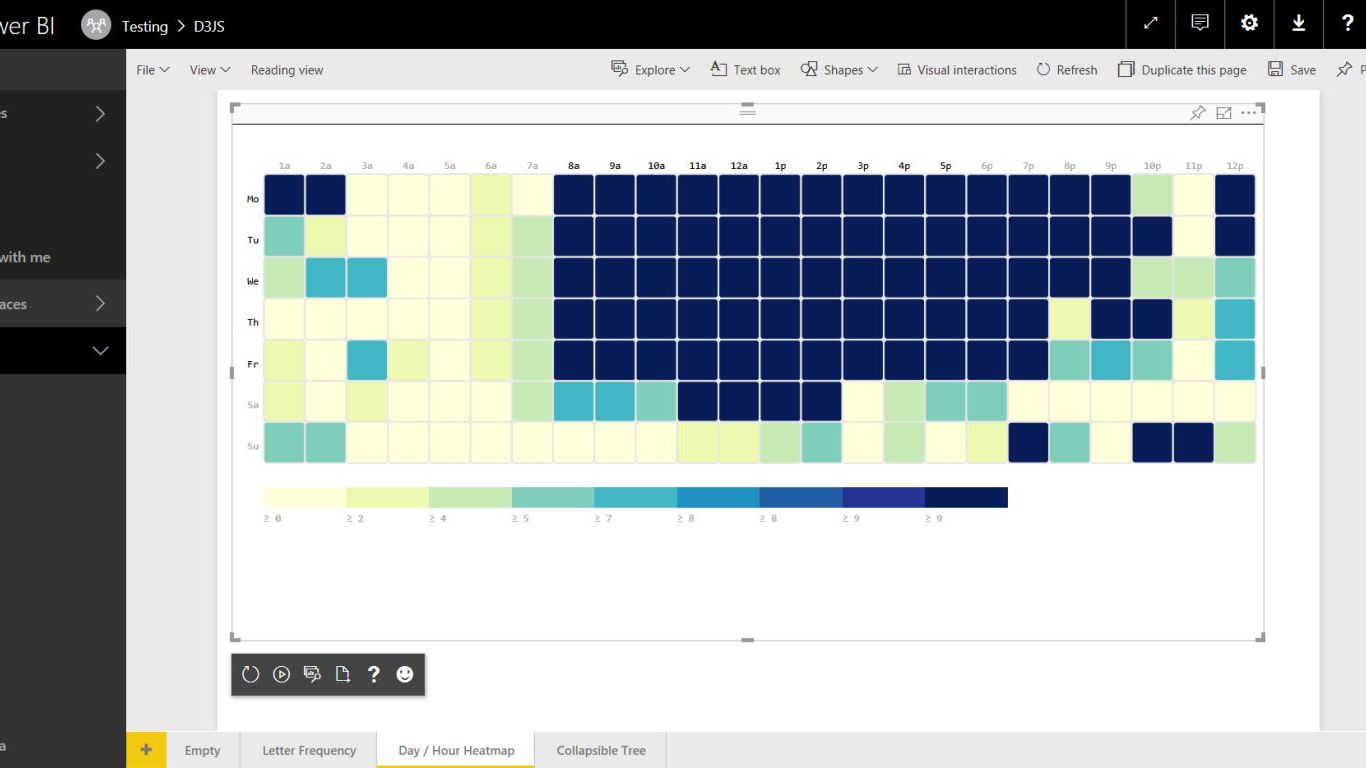
Task: Add a new report page with plus
Action: 146,750
